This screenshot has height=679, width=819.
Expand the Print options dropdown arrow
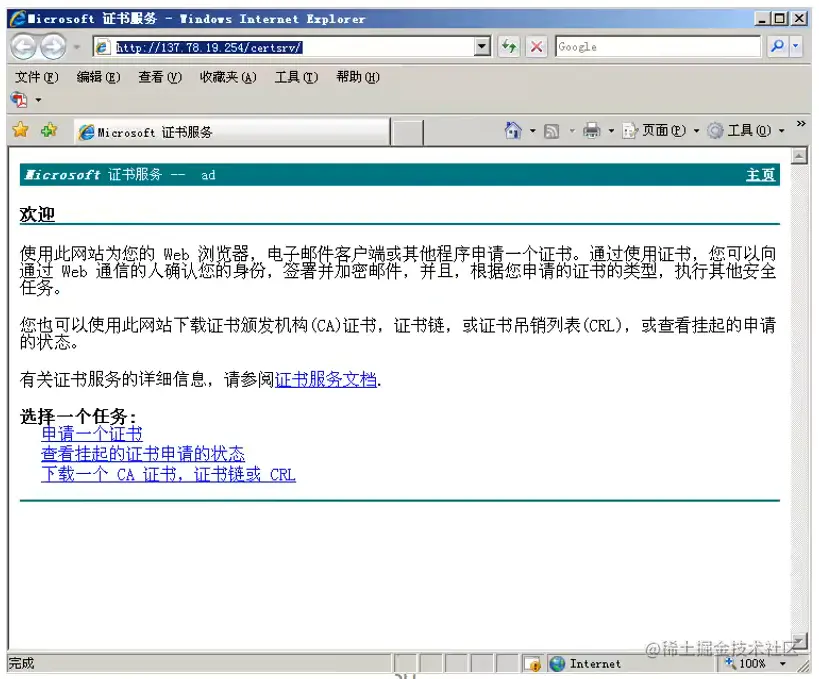pos(611,131)
